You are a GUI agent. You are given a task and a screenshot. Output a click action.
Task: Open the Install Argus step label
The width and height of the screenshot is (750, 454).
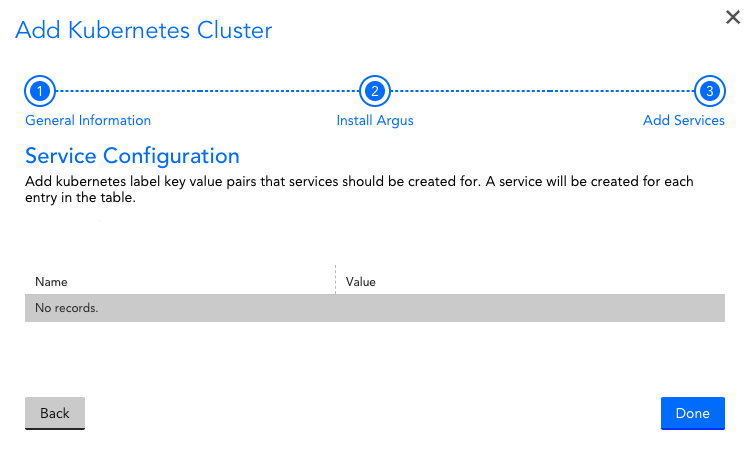(x=375, y=121)
